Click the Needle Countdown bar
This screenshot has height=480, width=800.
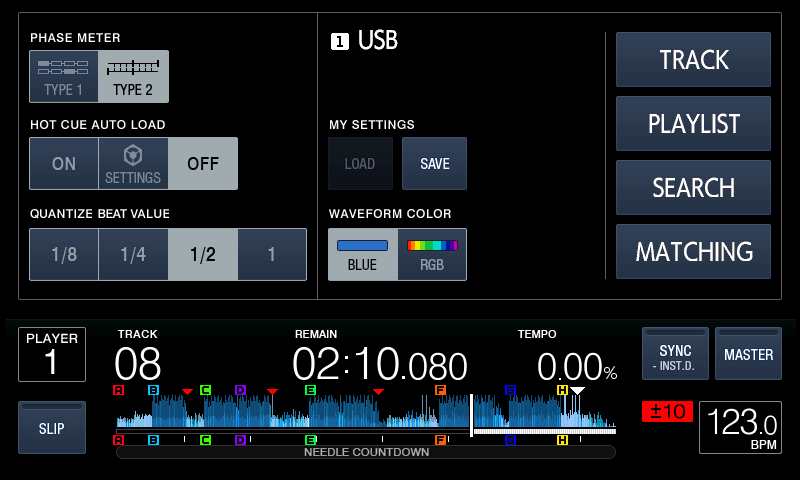[366, 452]
